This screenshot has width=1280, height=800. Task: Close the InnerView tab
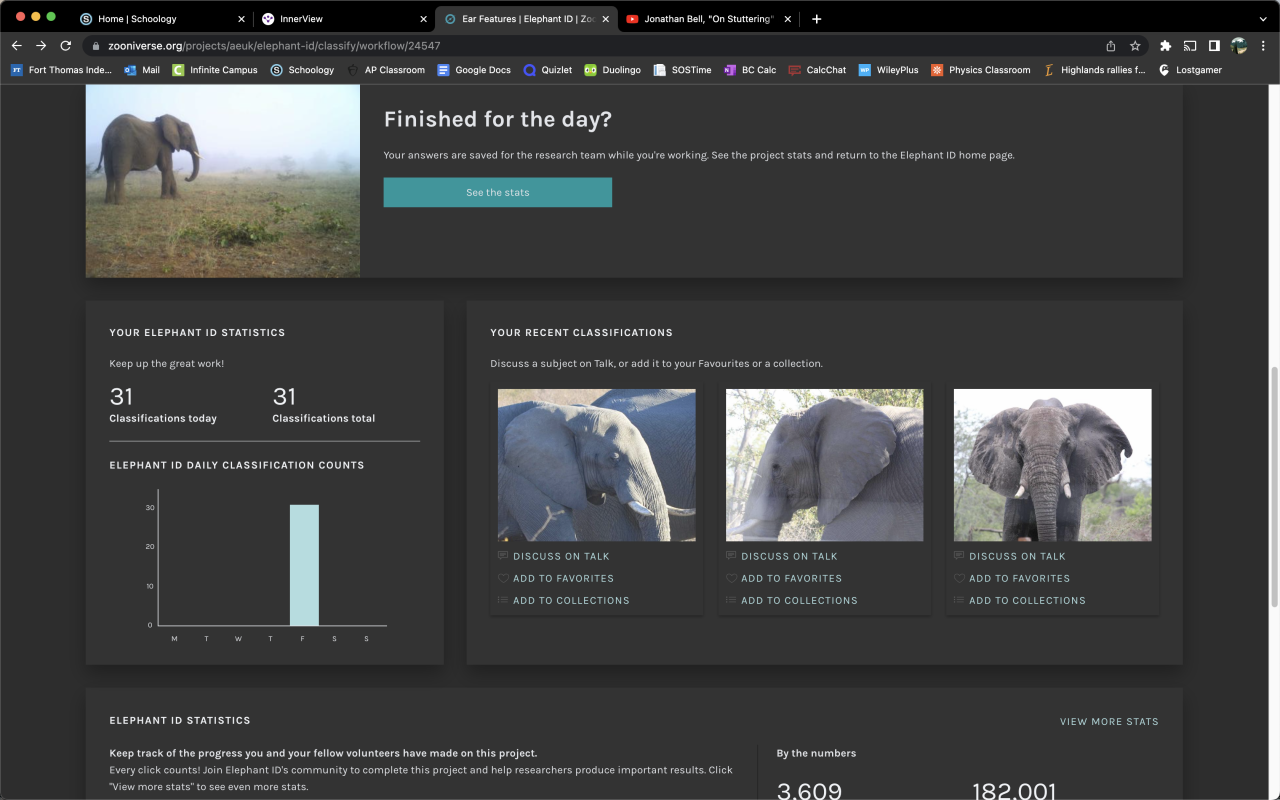pyautogui.click(x=423, y=19)
